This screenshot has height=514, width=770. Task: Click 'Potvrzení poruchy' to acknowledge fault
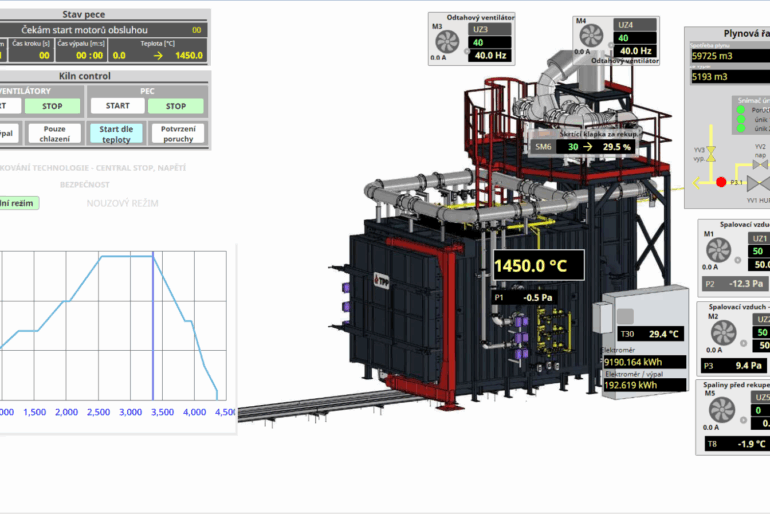coord(177,134)
